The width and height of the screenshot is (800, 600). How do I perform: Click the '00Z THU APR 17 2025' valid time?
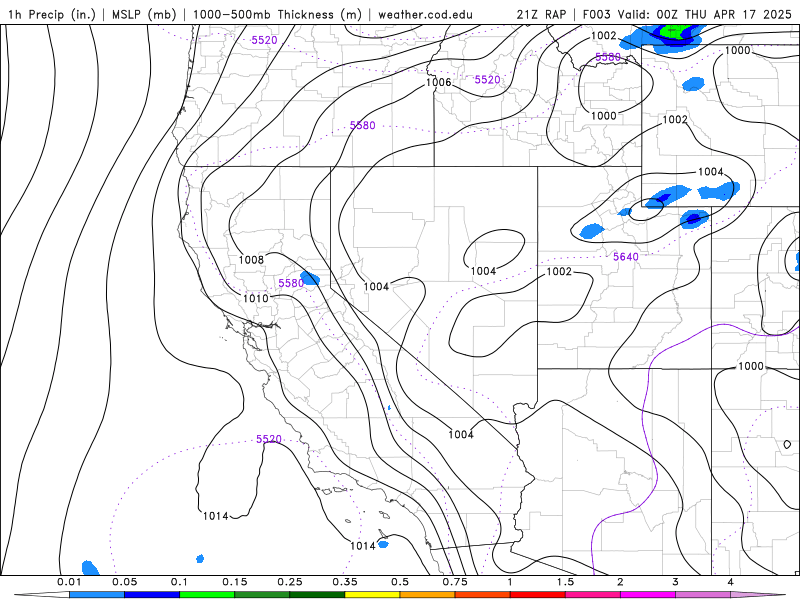724,14
